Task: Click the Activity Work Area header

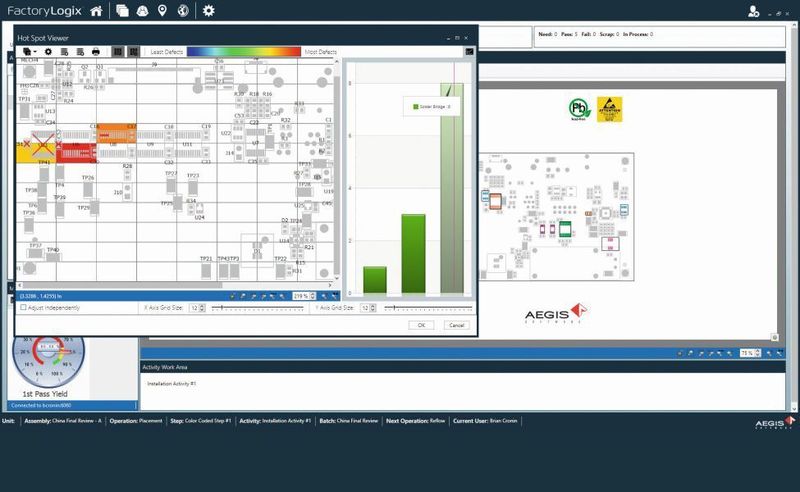Action: pyautogui.click(x=463, y=367)
